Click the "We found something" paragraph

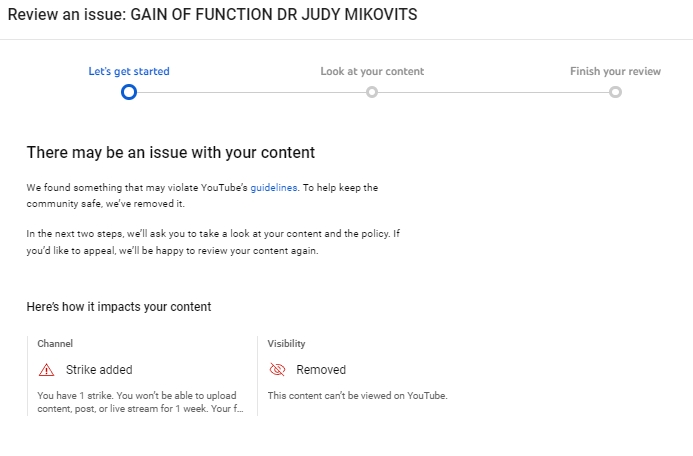pos(202,194)
